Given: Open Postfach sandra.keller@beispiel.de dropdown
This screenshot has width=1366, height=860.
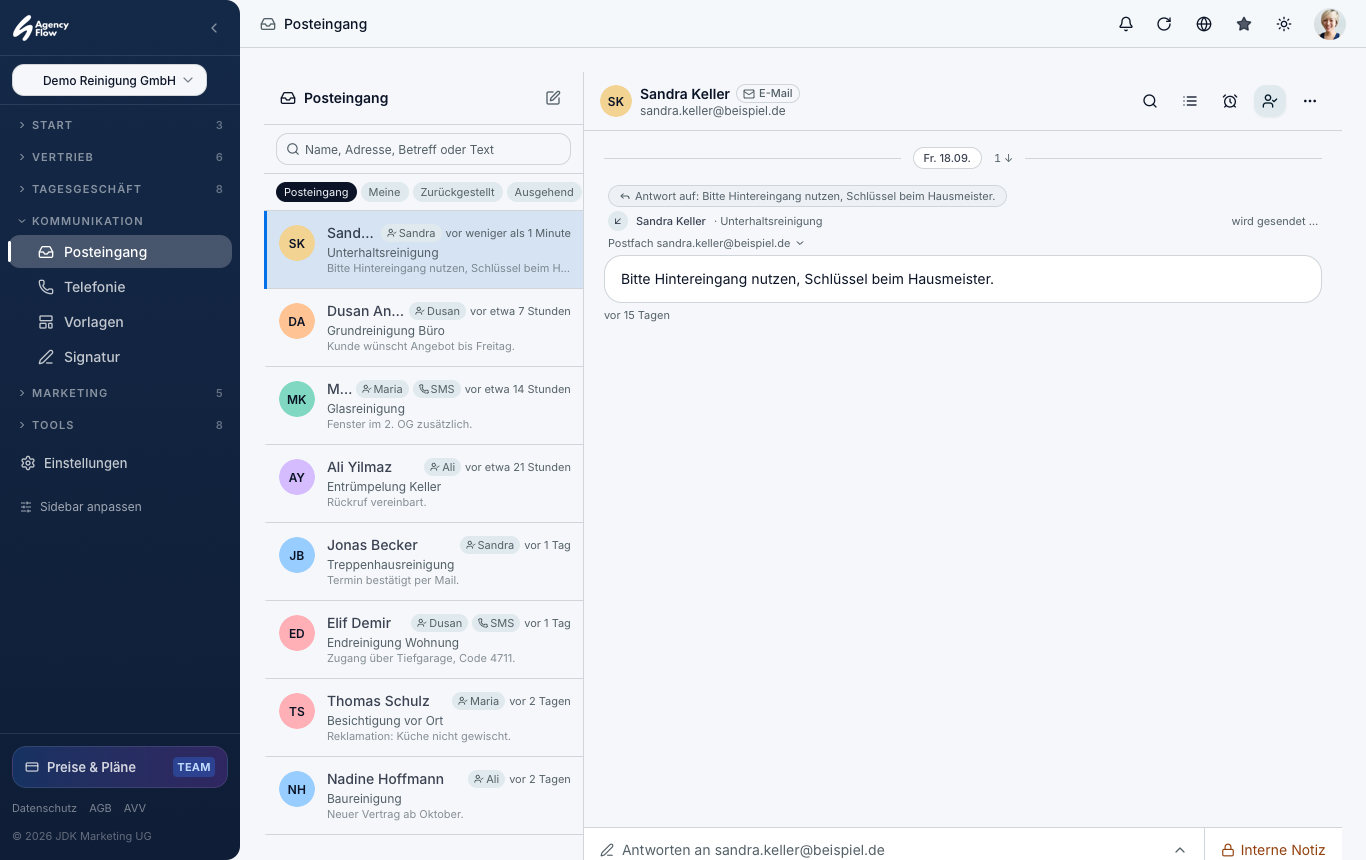Looking at the screenshot, I should pyautogui.click(x=706, y=243).
